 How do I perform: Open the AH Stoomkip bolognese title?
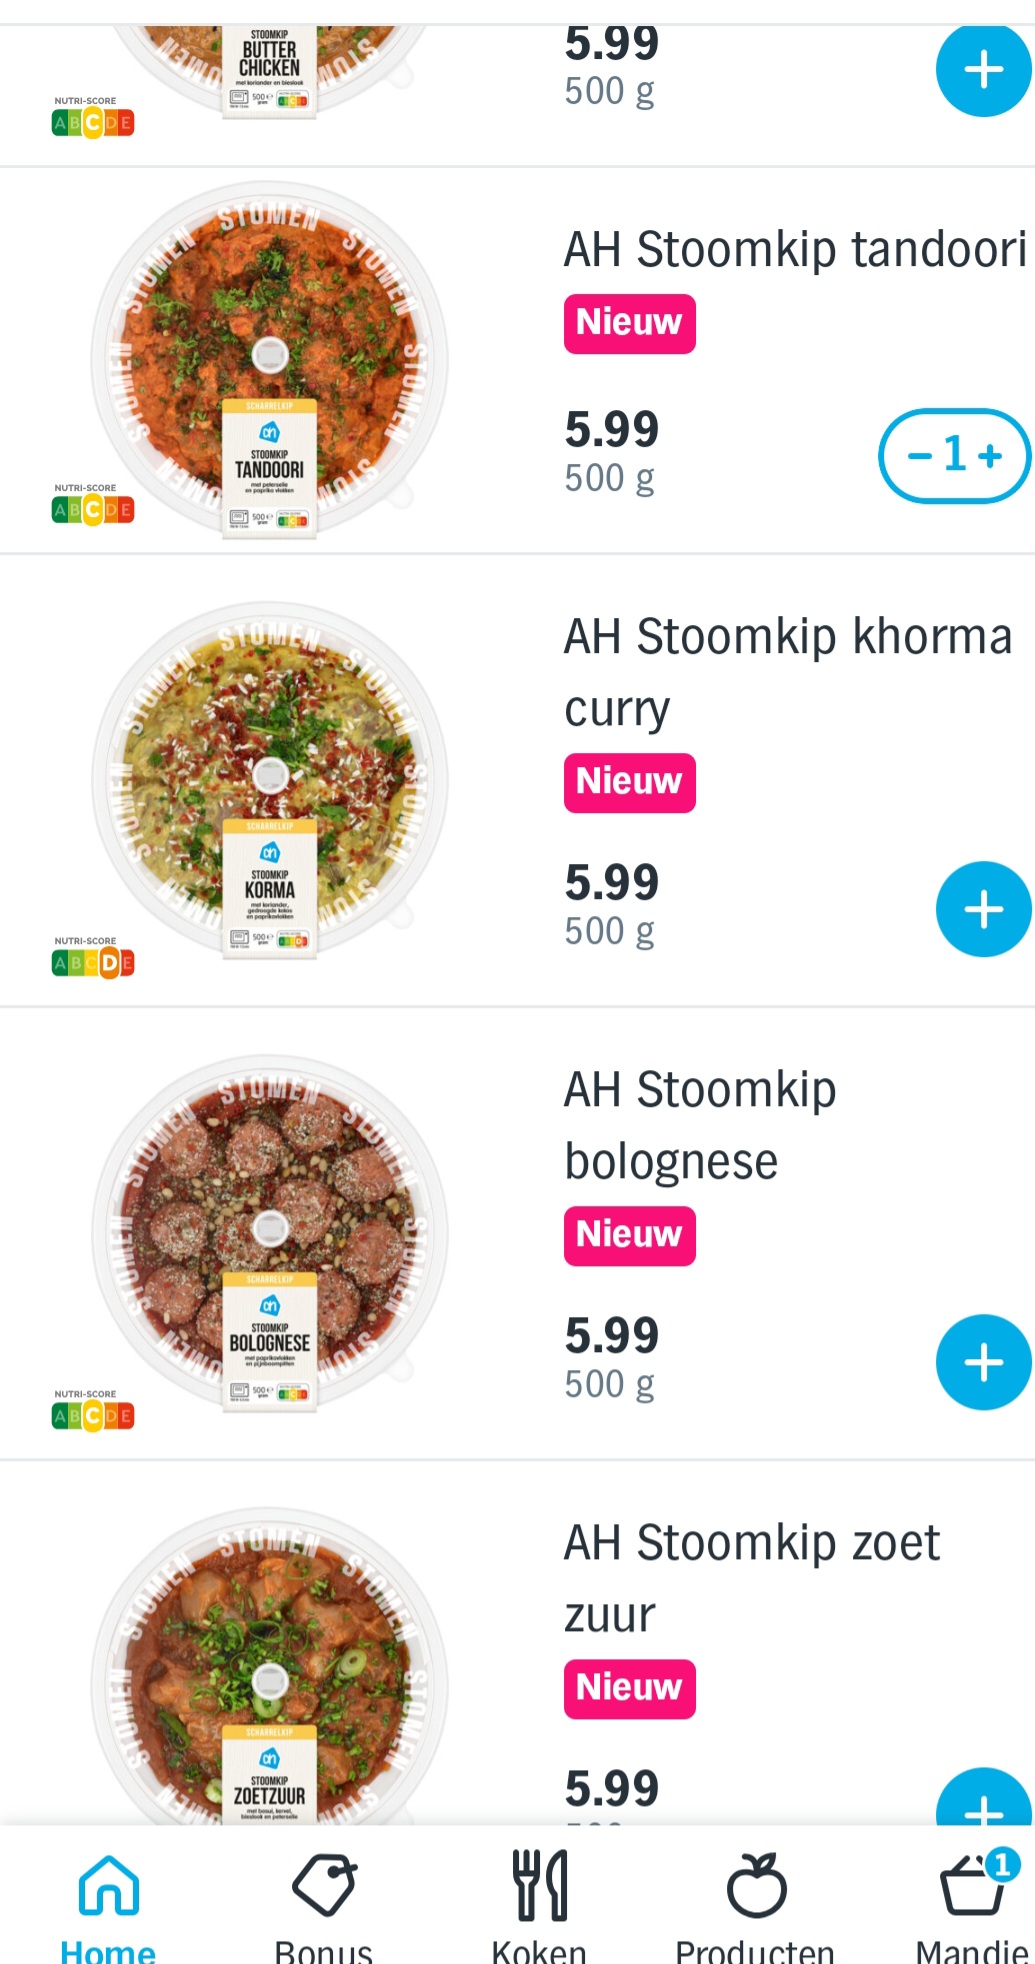(701, 1125)
